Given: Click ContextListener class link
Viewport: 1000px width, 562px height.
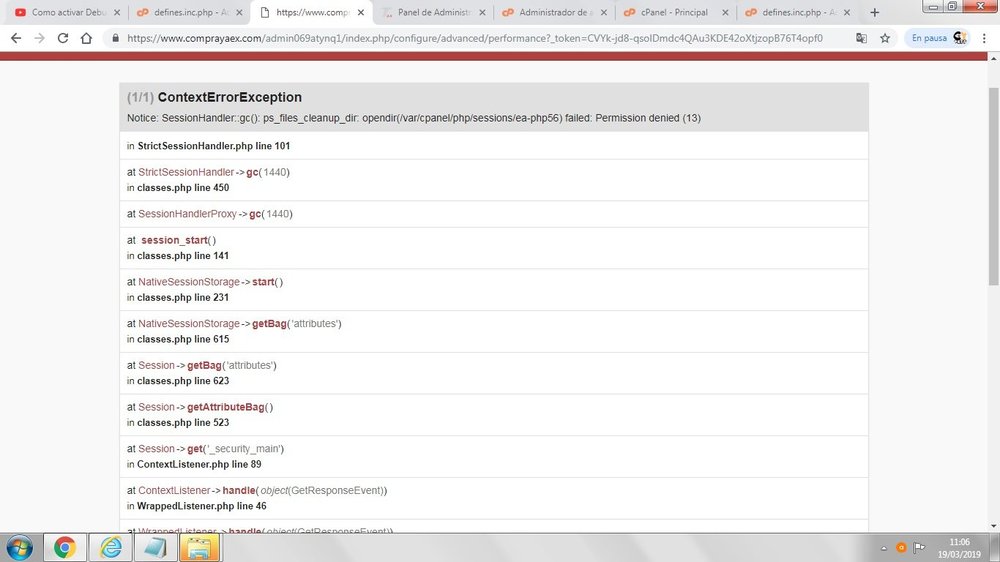Looking at the screenshot, I should [x=174, y=490].
